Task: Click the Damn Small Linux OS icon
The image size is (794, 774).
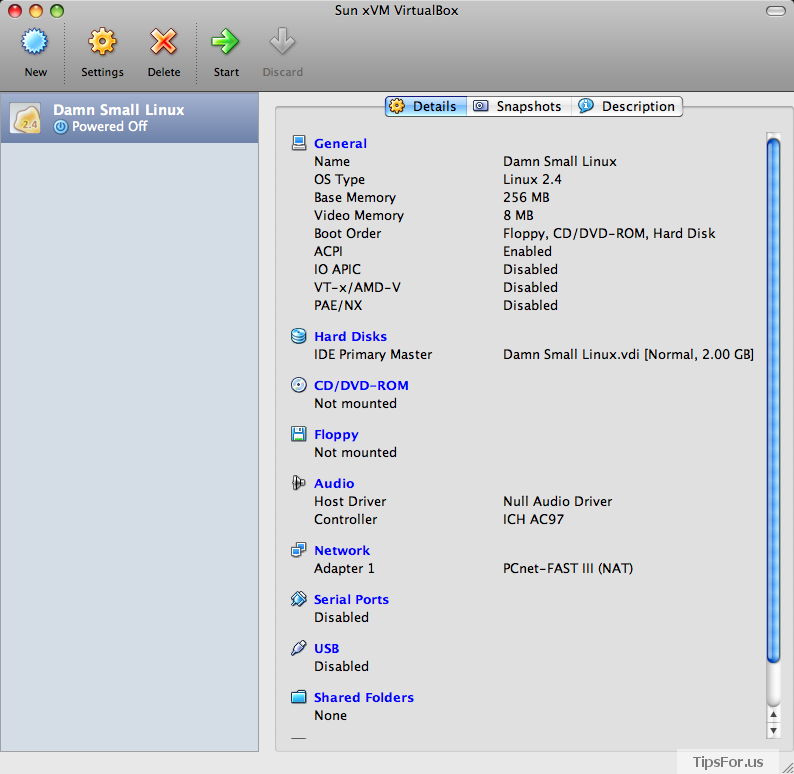Action: tap(26, 118)
